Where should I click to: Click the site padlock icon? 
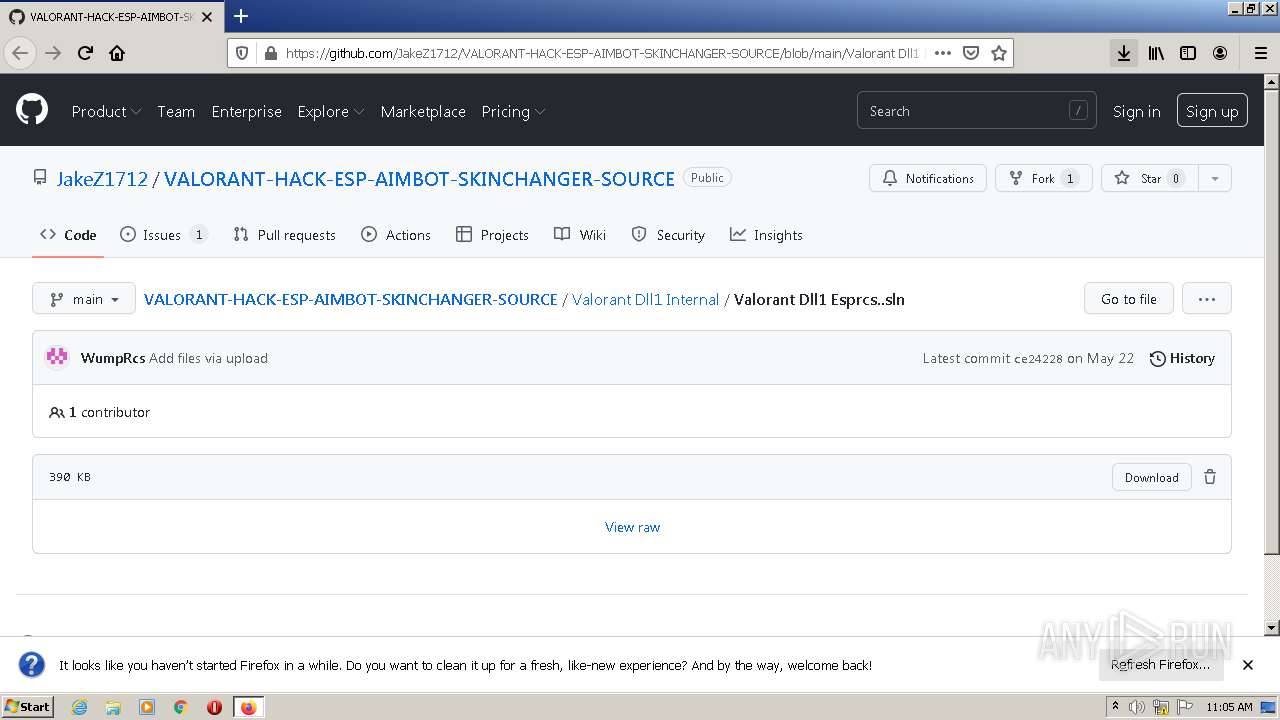point(269,53)
